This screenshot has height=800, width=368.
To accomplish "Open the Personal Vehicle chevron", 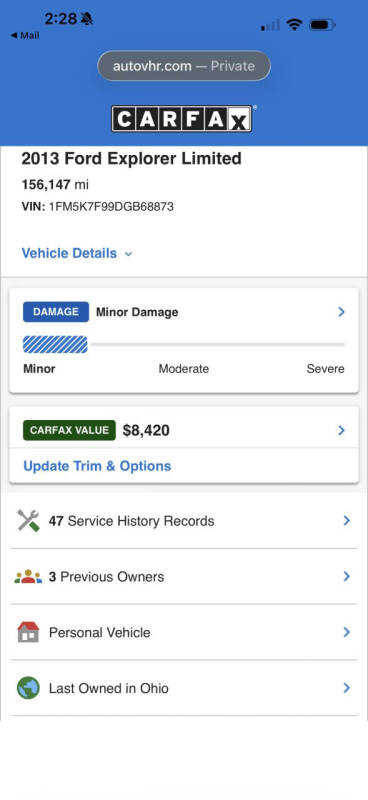I will tap(347, 632).
